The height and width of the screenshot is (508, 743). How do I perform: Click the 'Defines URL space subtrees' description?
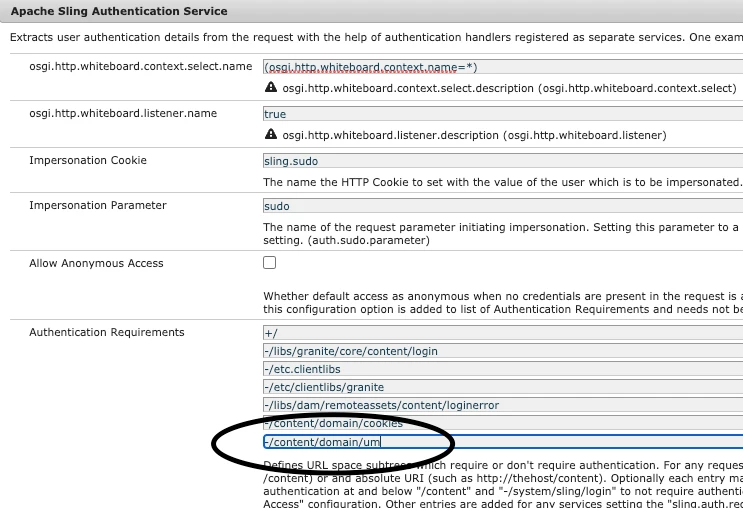[503, 484]
